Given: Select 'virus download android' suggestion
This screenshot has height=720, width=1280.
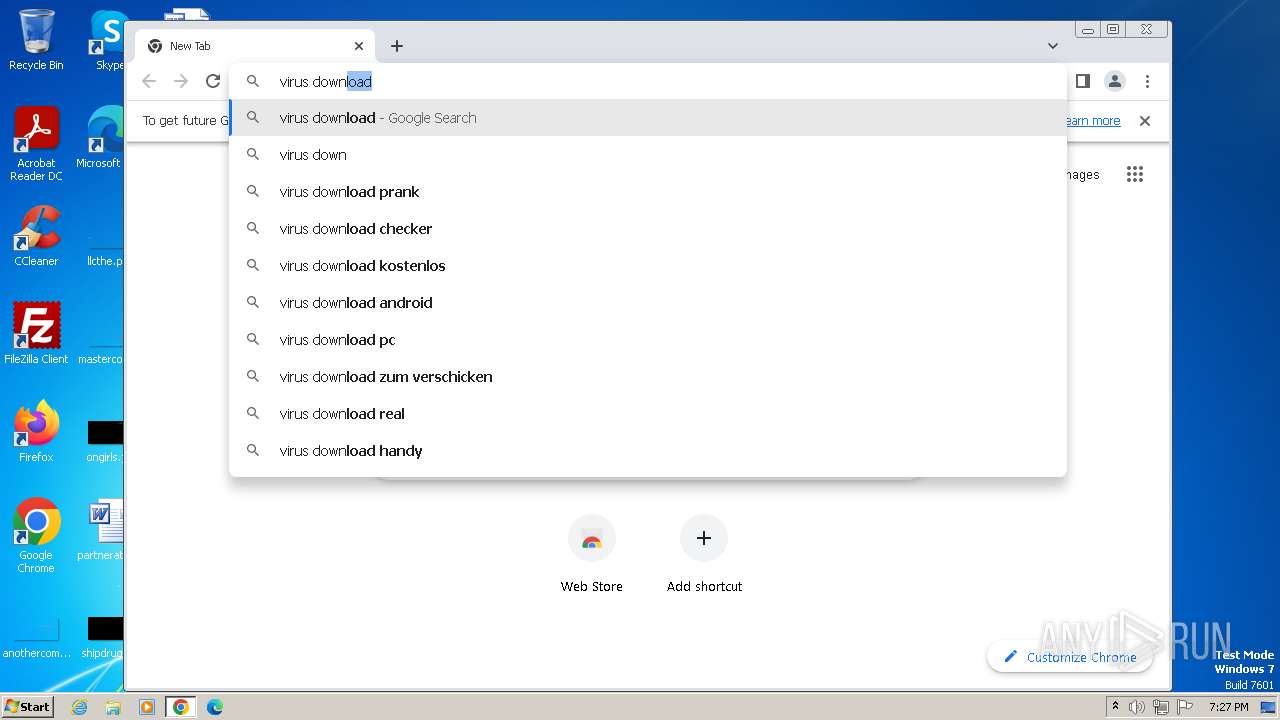Looking at the screenshot, I should click(x=648, y=303).
